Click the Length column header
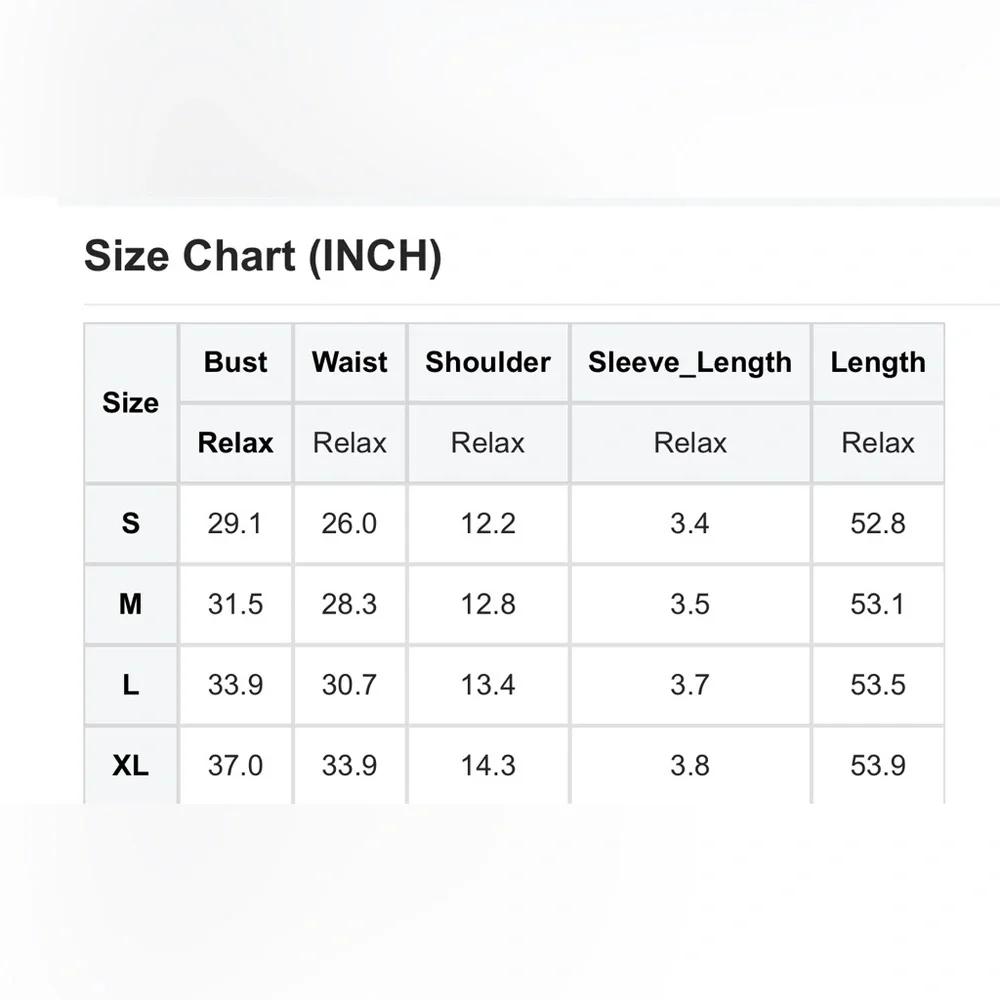The image size is (1000, 1000). (877, 362)
